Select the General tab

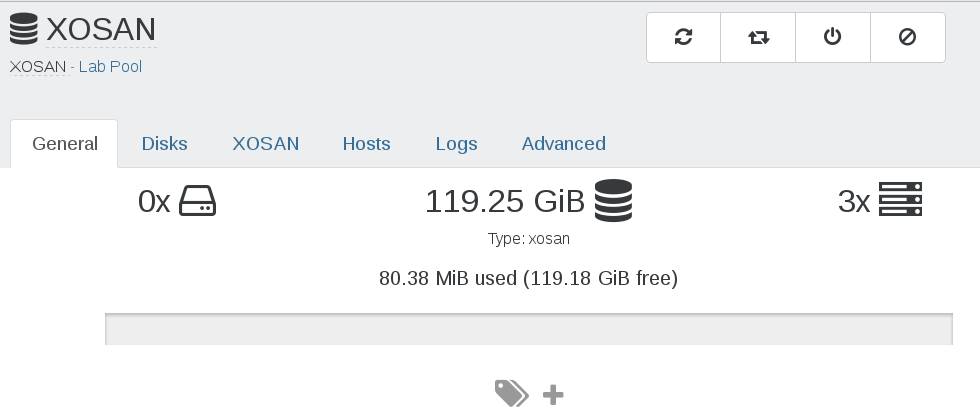(64, 144)
